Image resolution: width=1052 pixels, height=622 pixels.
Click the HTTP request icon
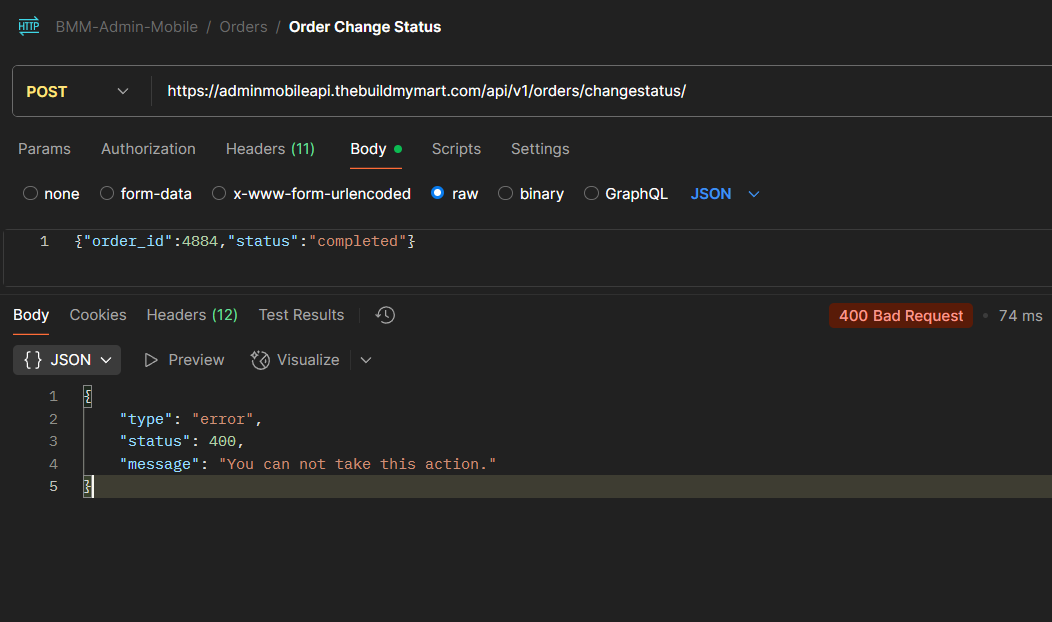(x=29, y=26)
